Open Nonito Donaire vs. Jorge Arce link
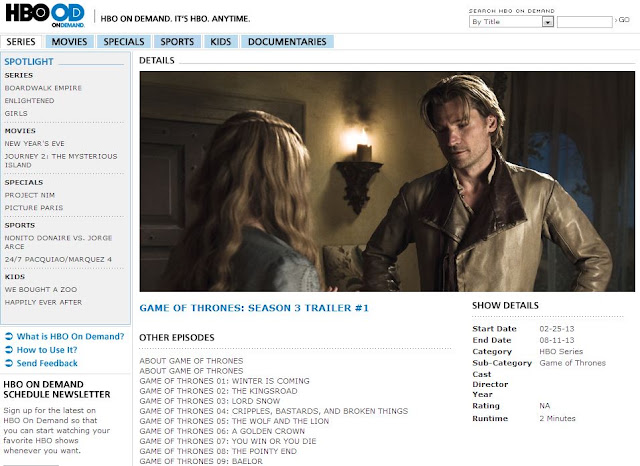The height and width of the screenshot is (466, 640). tap(58, 242)
